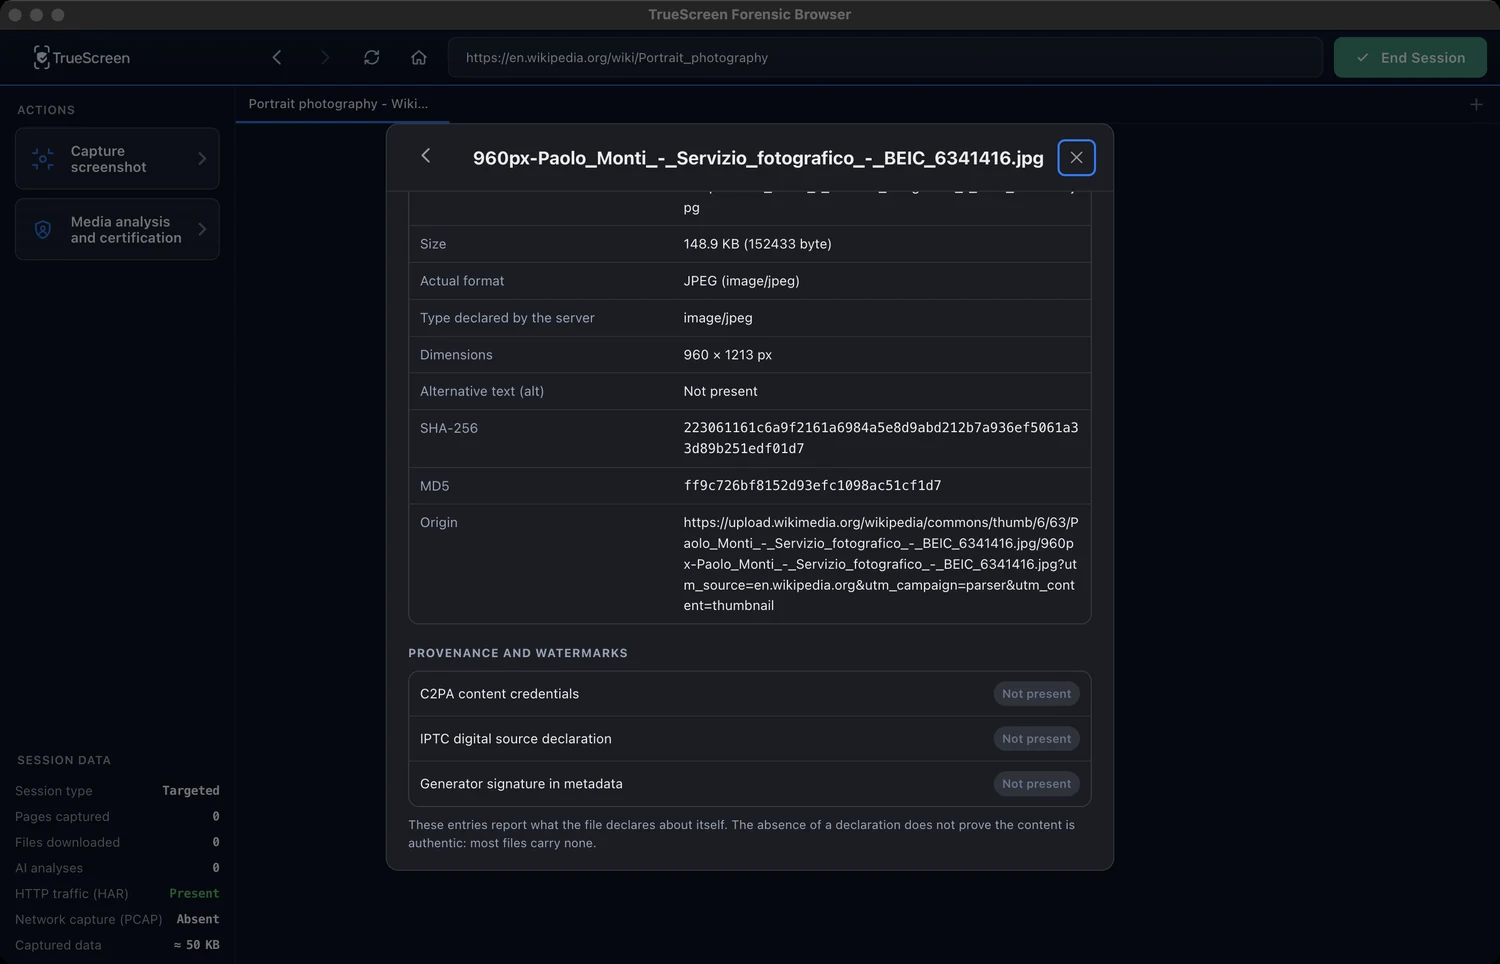The image size is (1500, 964).
Task: Click the C2PA content credentials row label
Action: click(x=499, y=694)
